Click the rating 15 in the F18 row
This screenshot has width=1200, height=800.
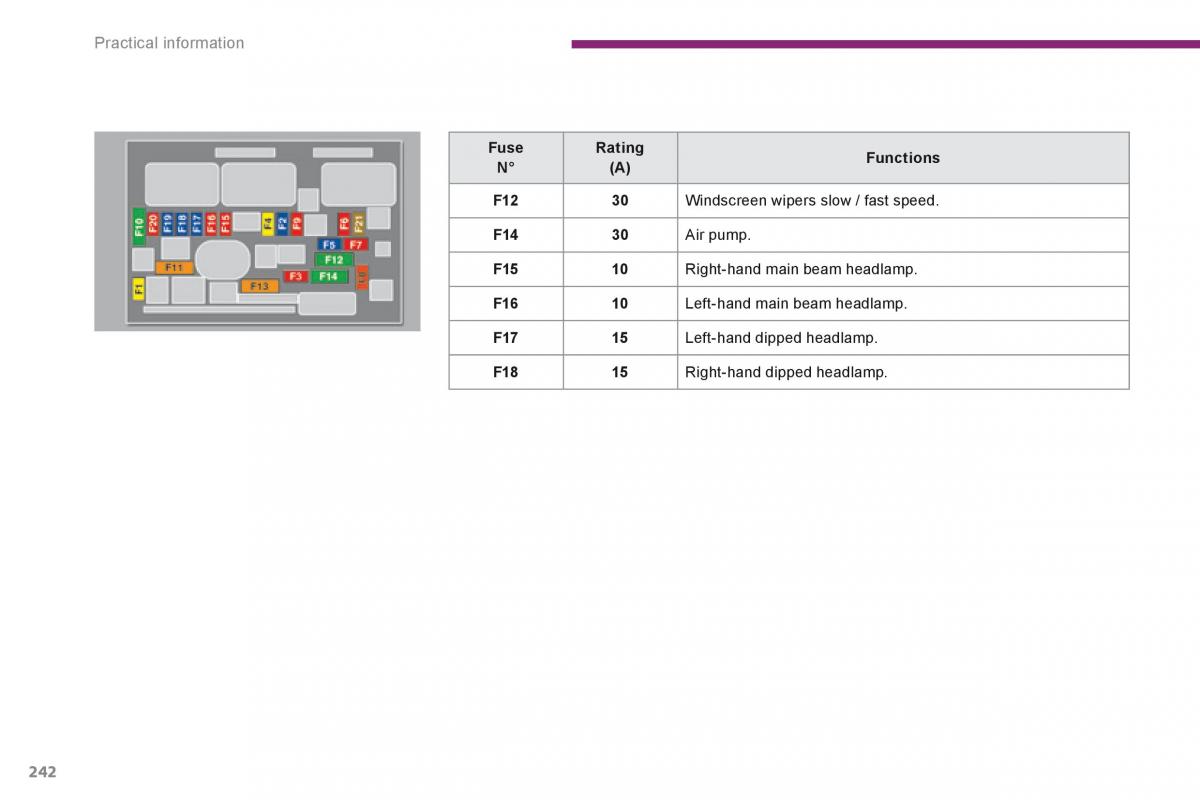(620, 372)
